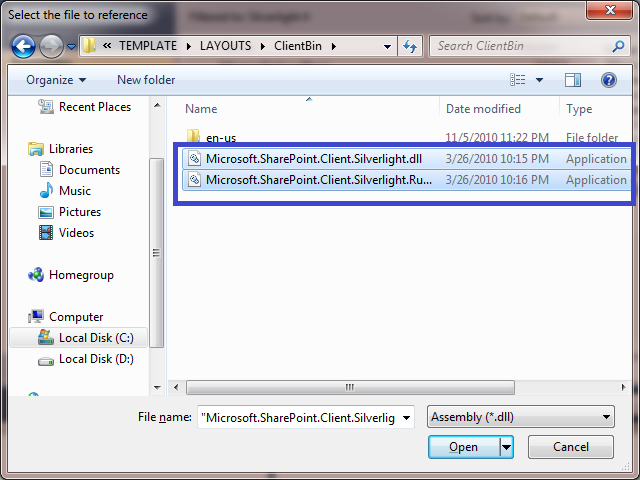Select Local Disk (D:) in navigation pane
The height and width of the screenshot is (480, 640).
tap(95, 359)
